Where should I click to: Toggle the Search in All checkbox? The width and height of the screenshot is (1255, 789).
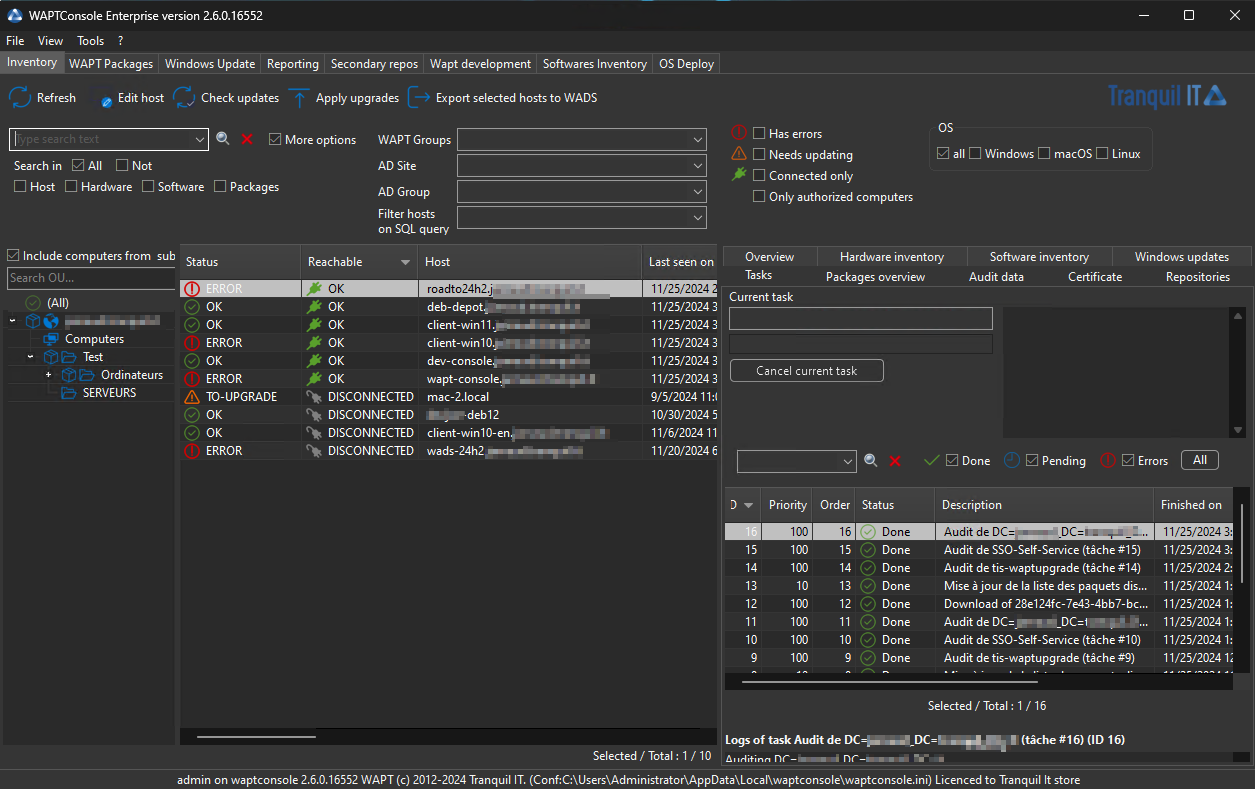click(x=78, y=166)
